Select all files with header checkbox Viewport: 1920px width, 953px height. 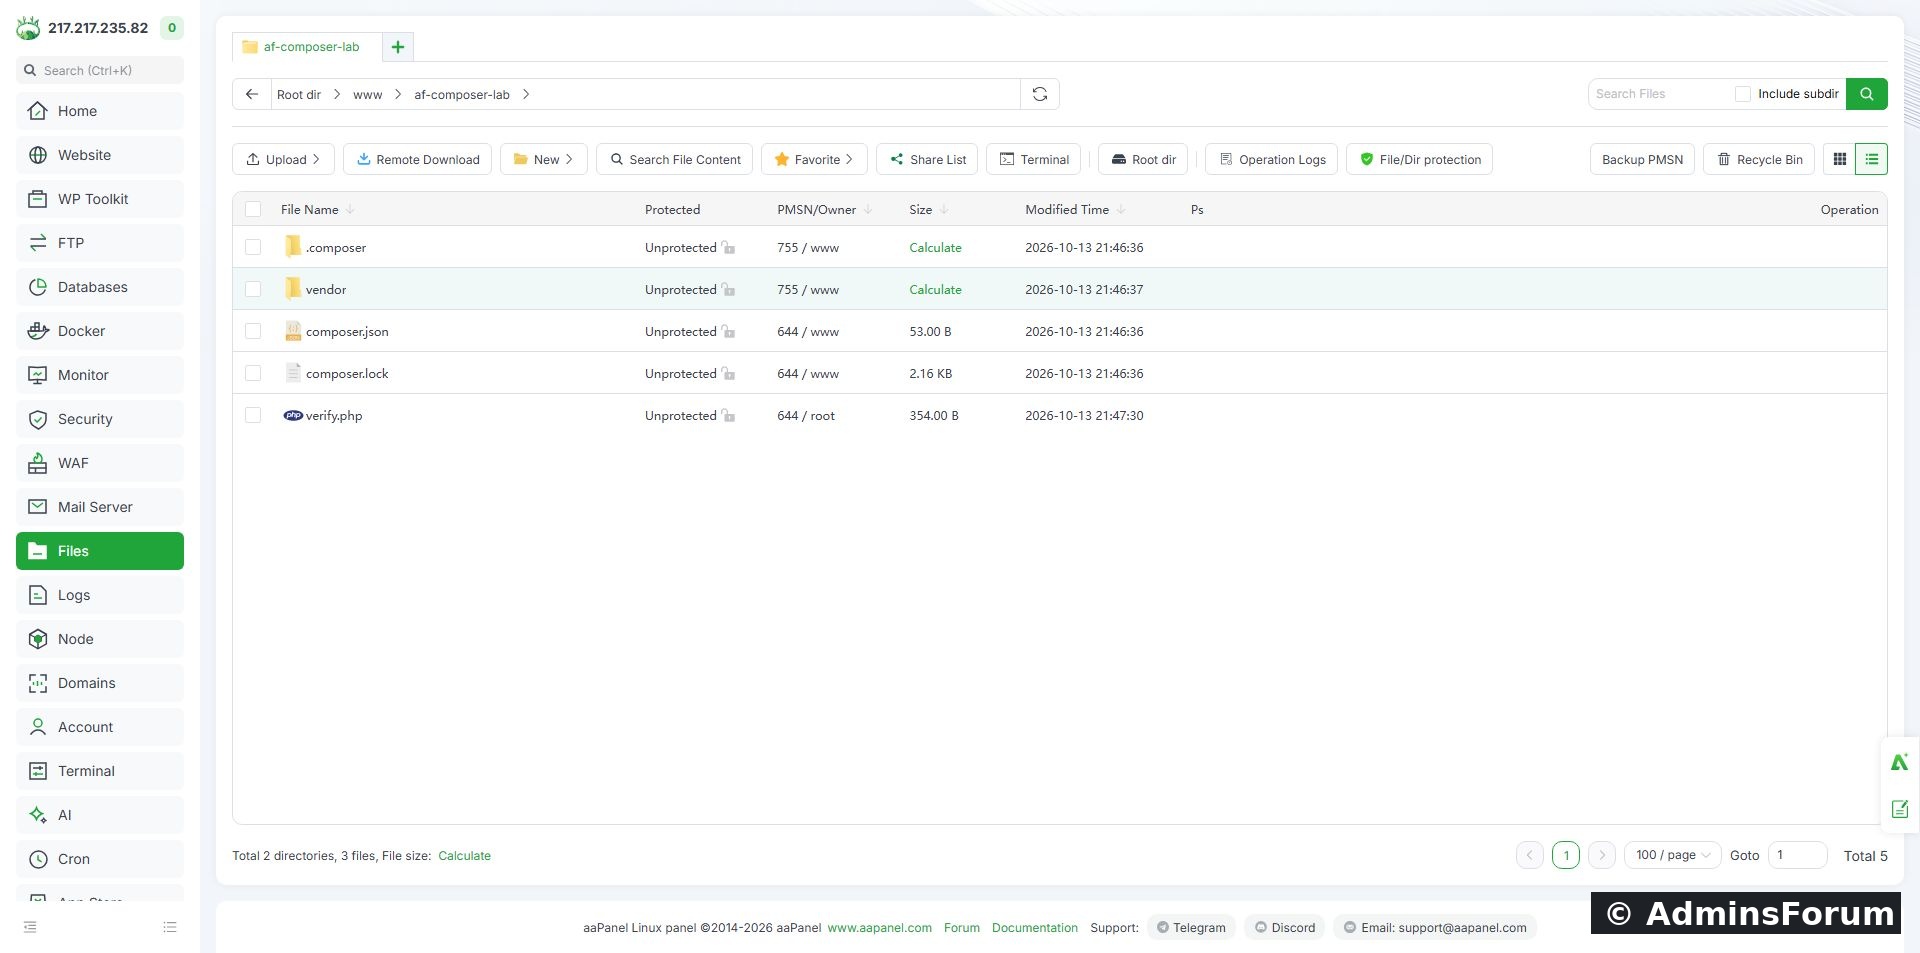pyautogui.click(x=253, y=210)
